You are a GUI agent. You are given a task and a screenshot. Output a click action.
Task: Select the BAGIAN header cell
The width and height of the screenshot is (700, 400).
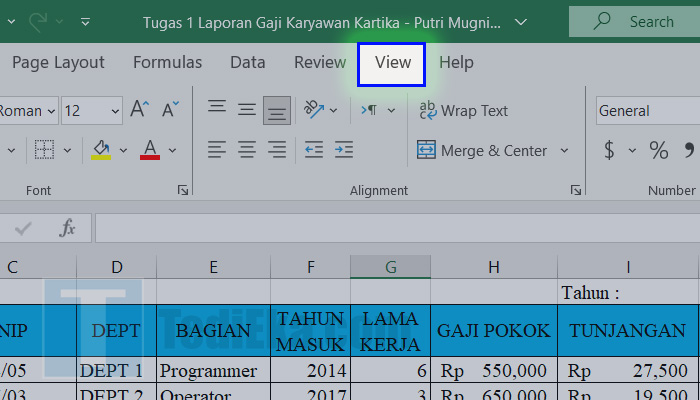213,331
